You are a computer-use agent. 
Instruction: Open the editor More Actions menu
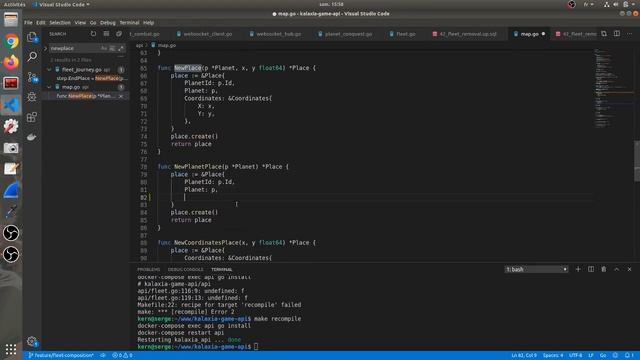tap(629, 34)
